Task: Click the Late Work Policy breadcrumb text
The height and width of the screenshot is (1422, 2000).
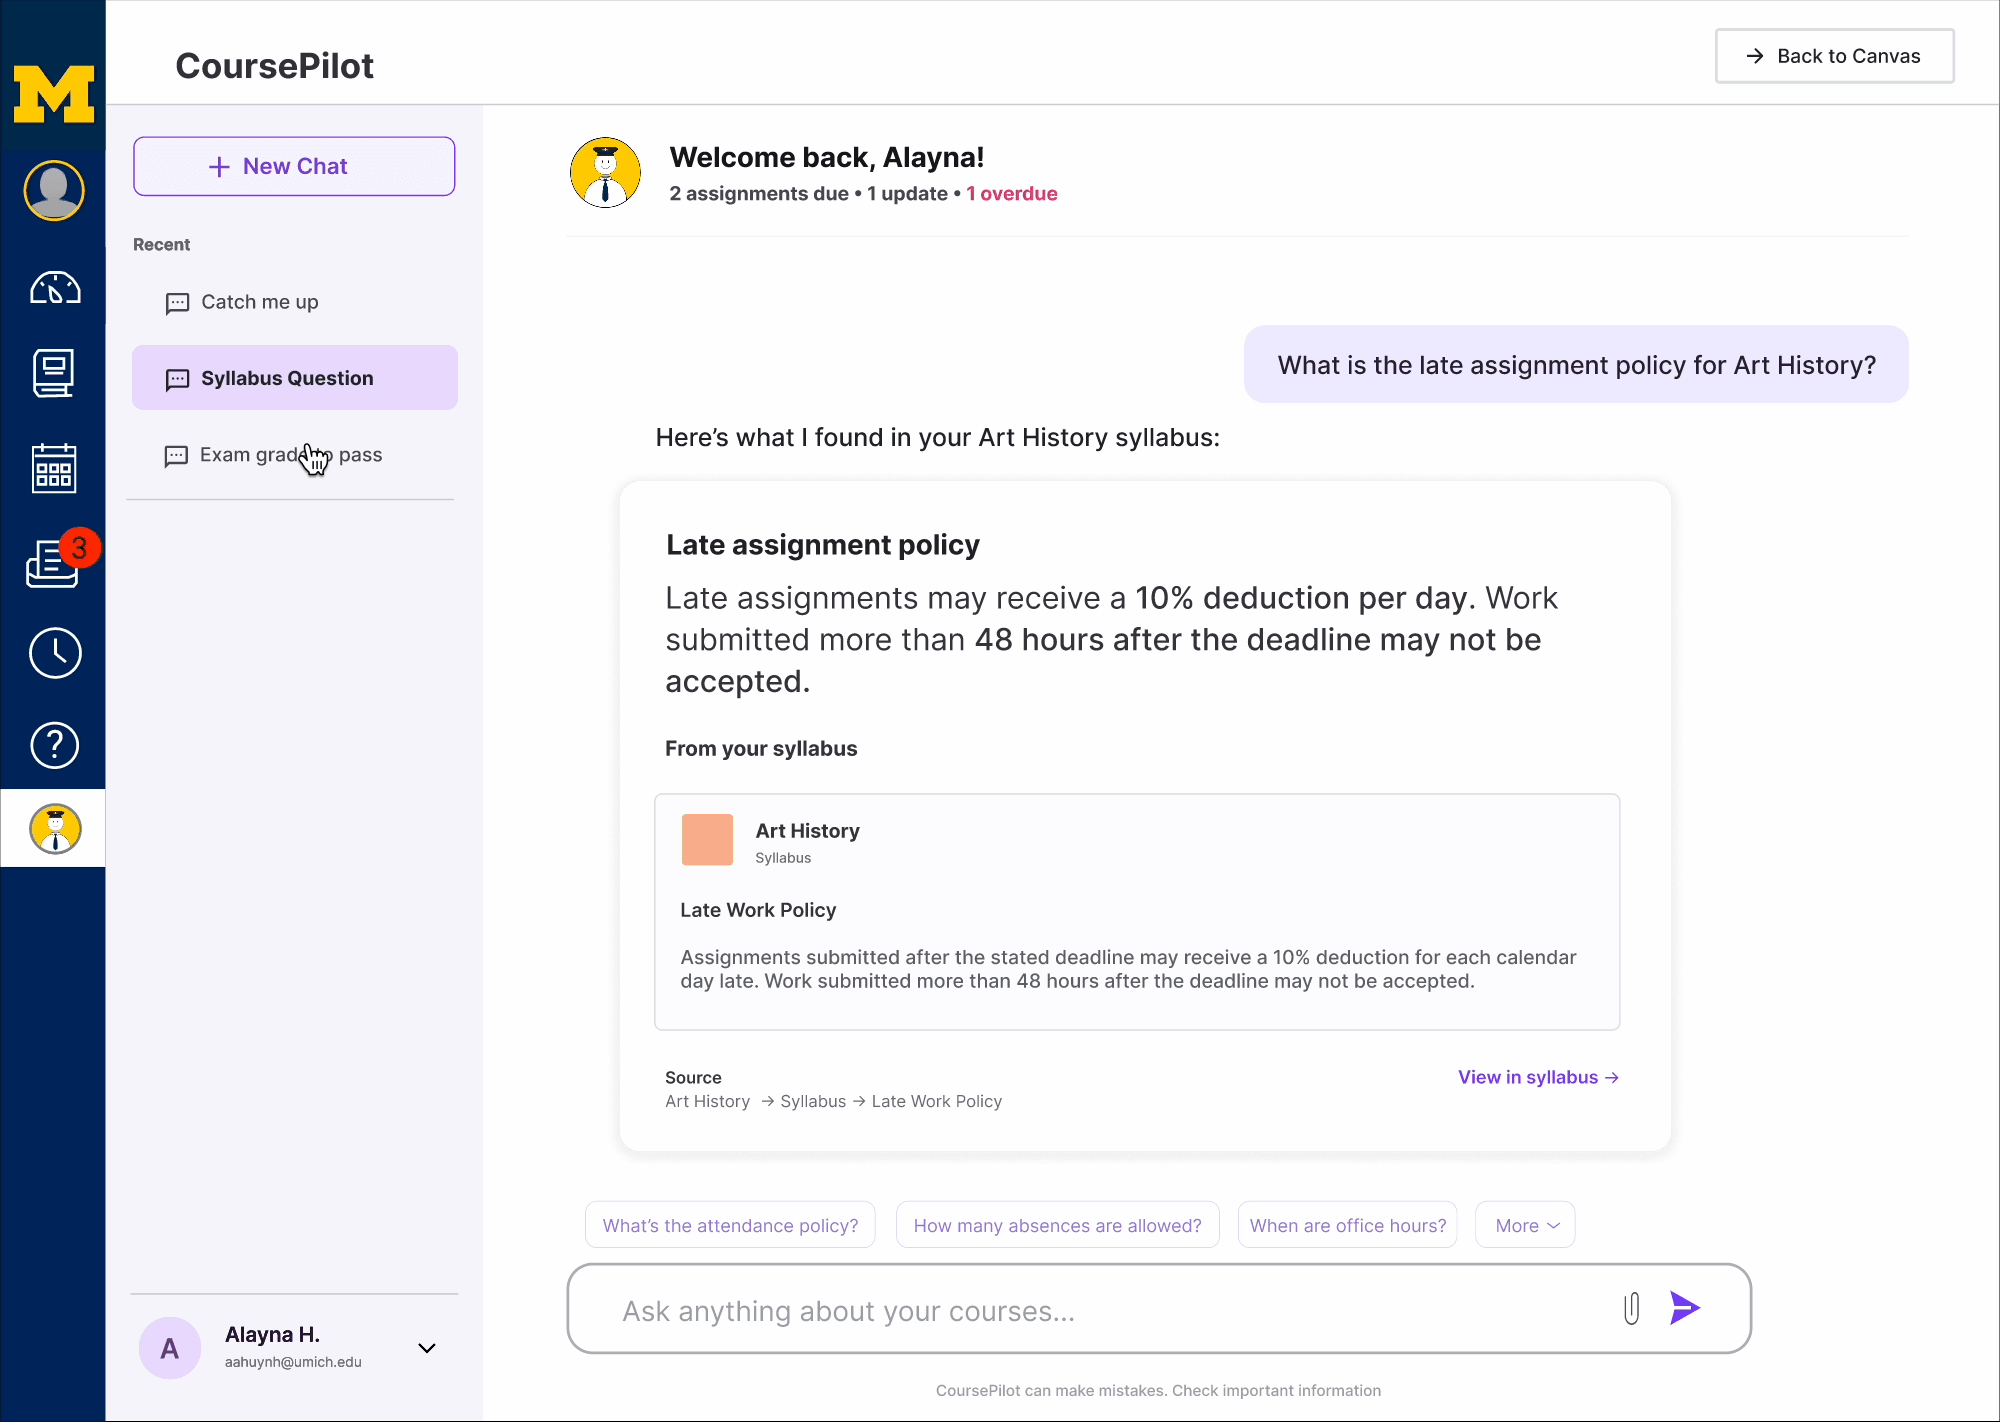Action: pos(936,1101)
